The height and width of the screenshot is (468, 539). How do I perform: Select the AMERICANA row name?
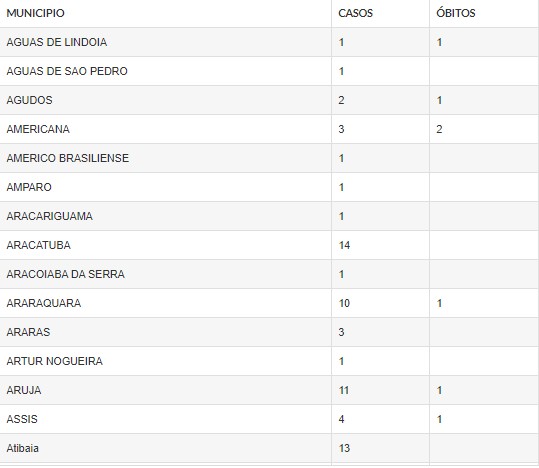(x=38, y=129)
